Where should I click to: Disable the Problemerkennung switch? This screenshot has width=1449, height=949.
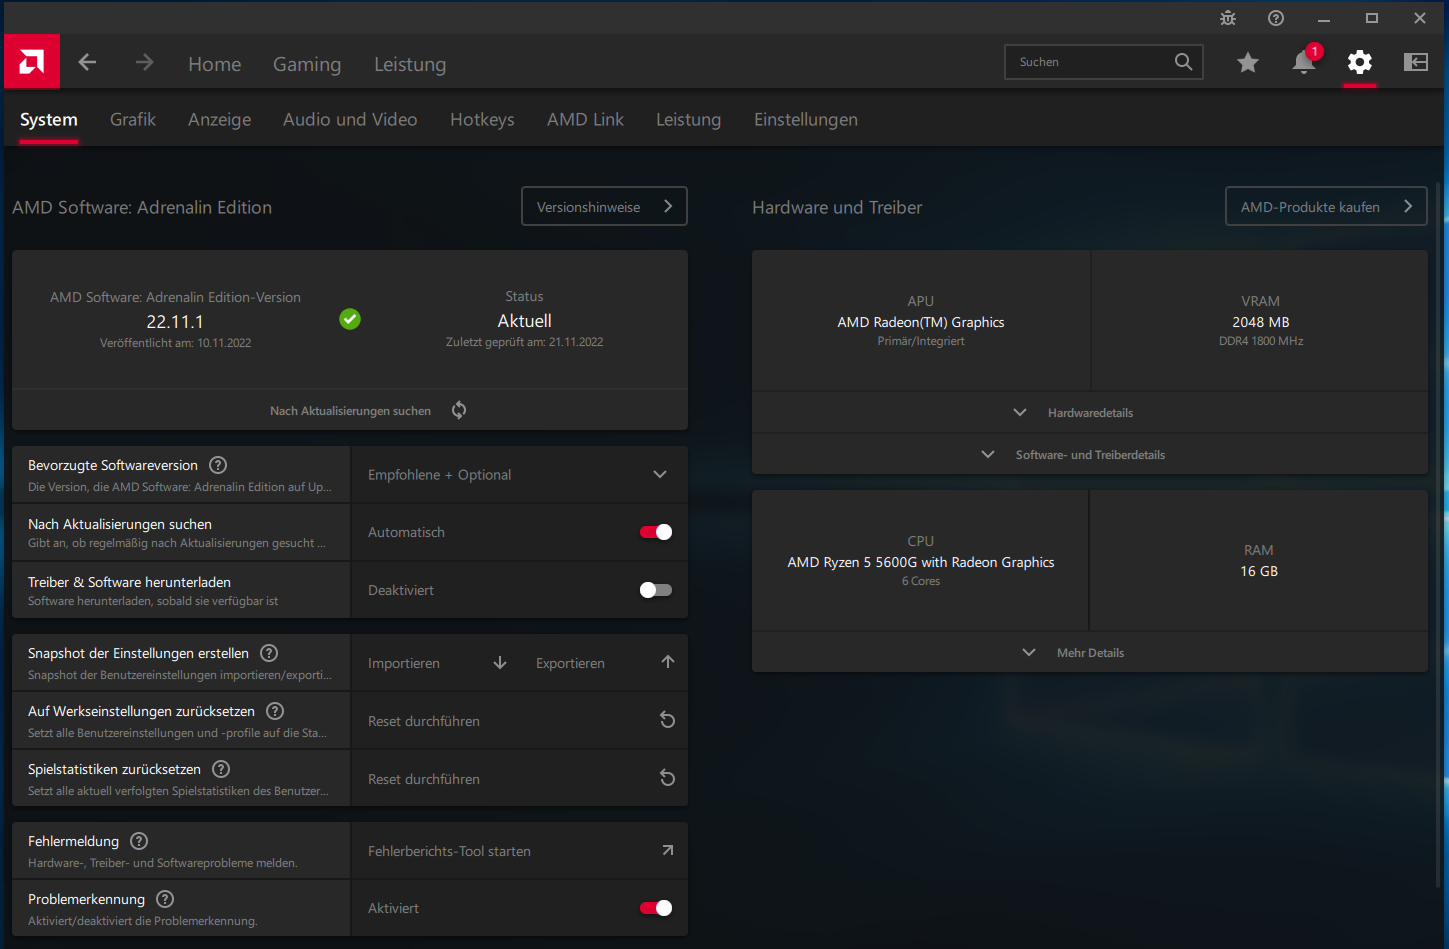(x=656, y=908)
